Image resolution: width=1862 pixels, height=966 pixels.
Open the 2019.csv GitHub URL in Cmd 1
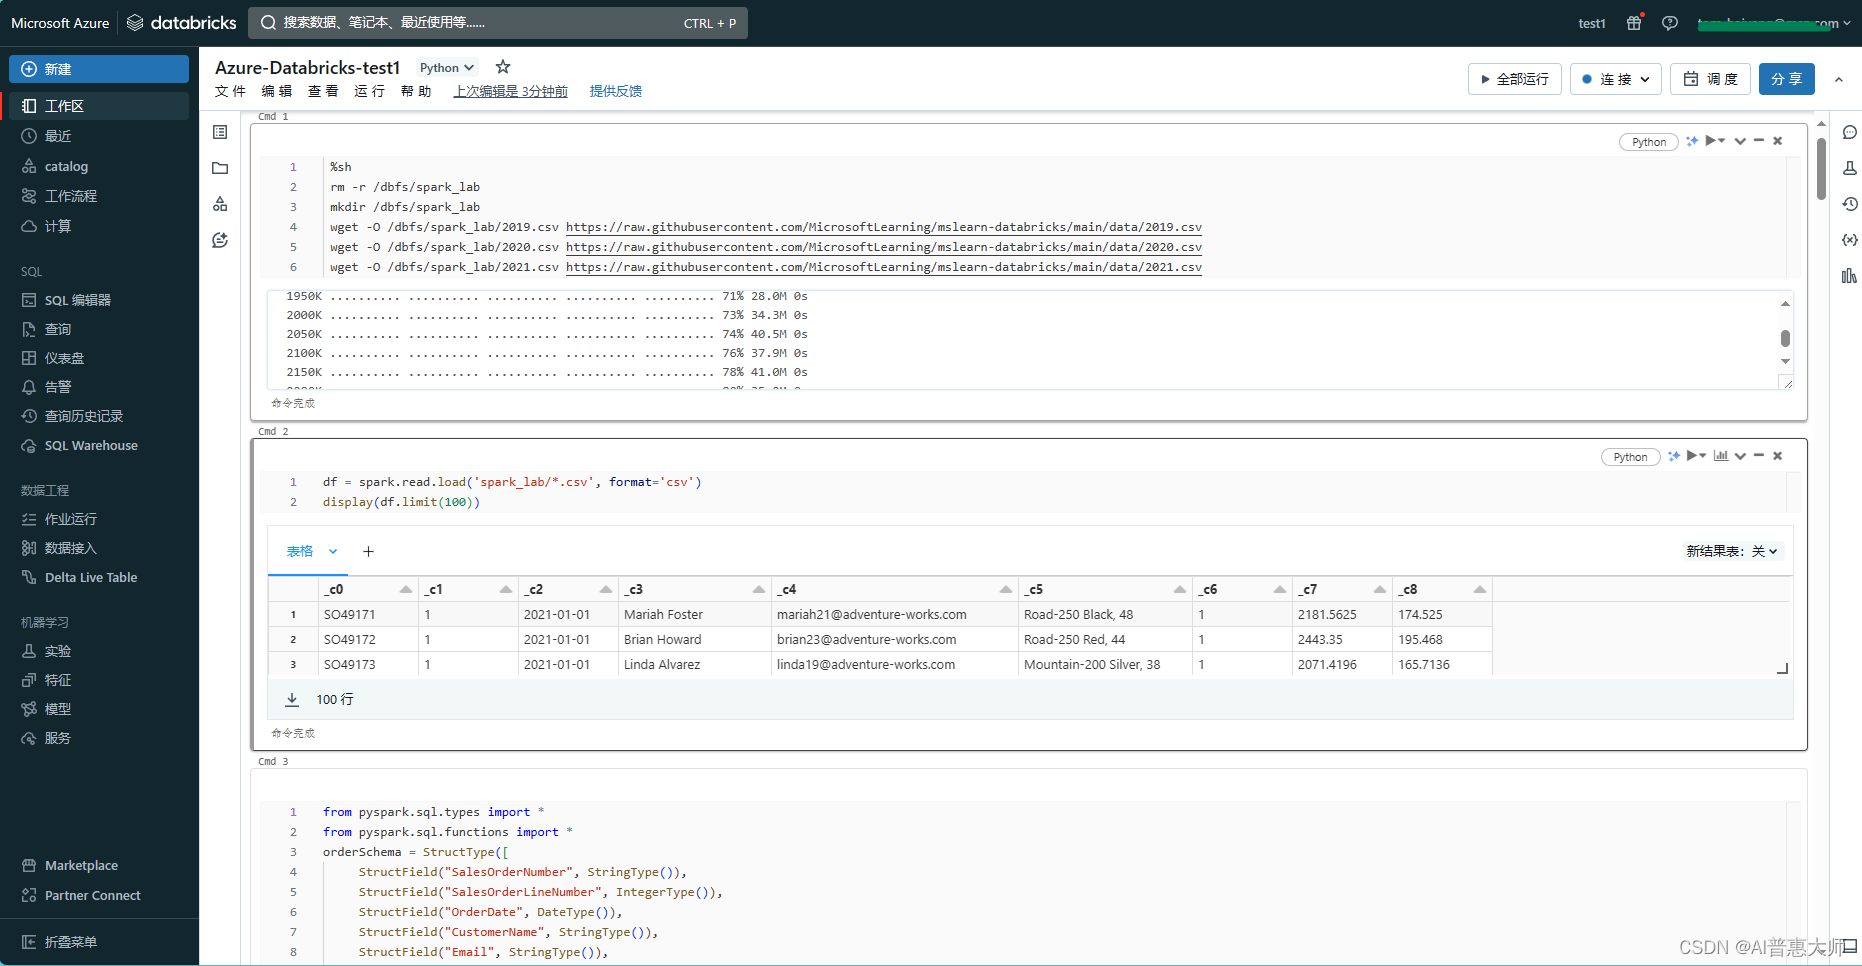pyautogui.click(x=884, y=227)
